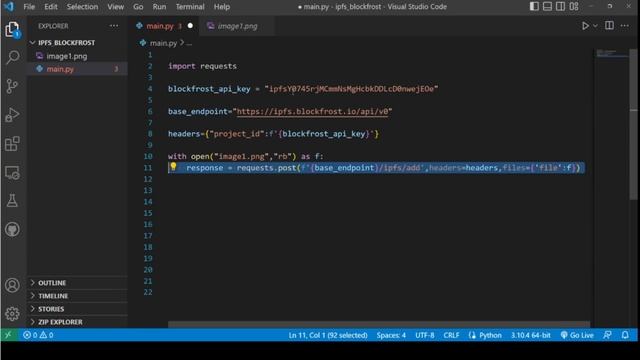The height and width of the screenshot is (360, 640).
Task: Open the Help menu
Action: [222, 7]
